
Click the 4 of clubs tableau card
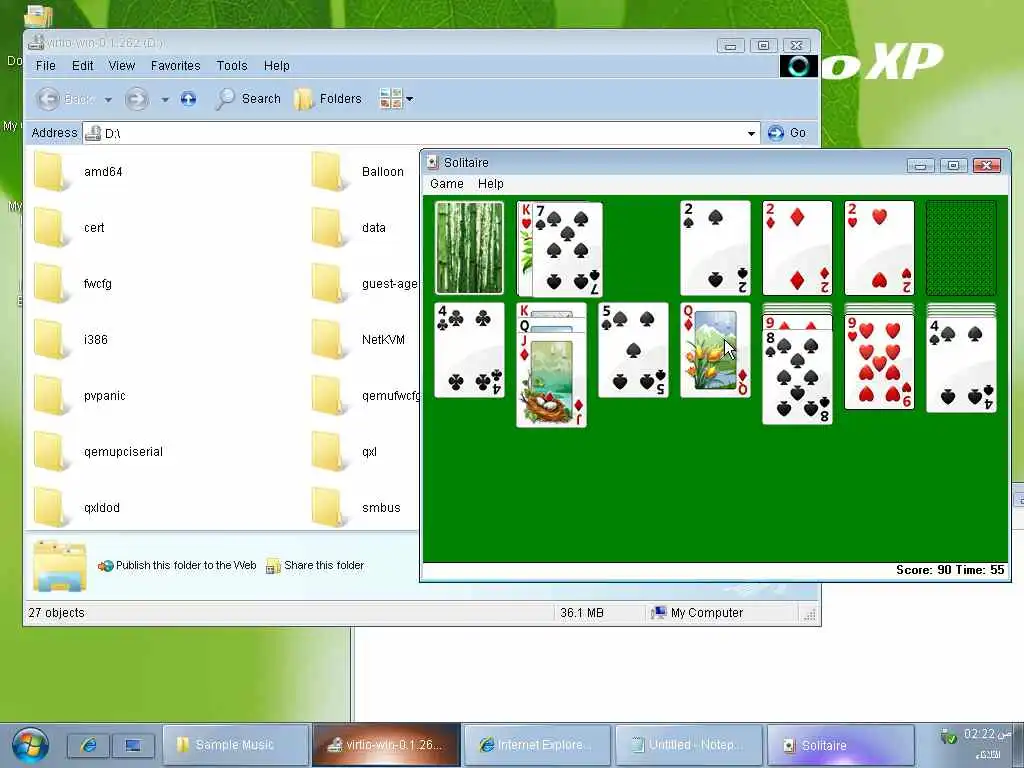469,350
